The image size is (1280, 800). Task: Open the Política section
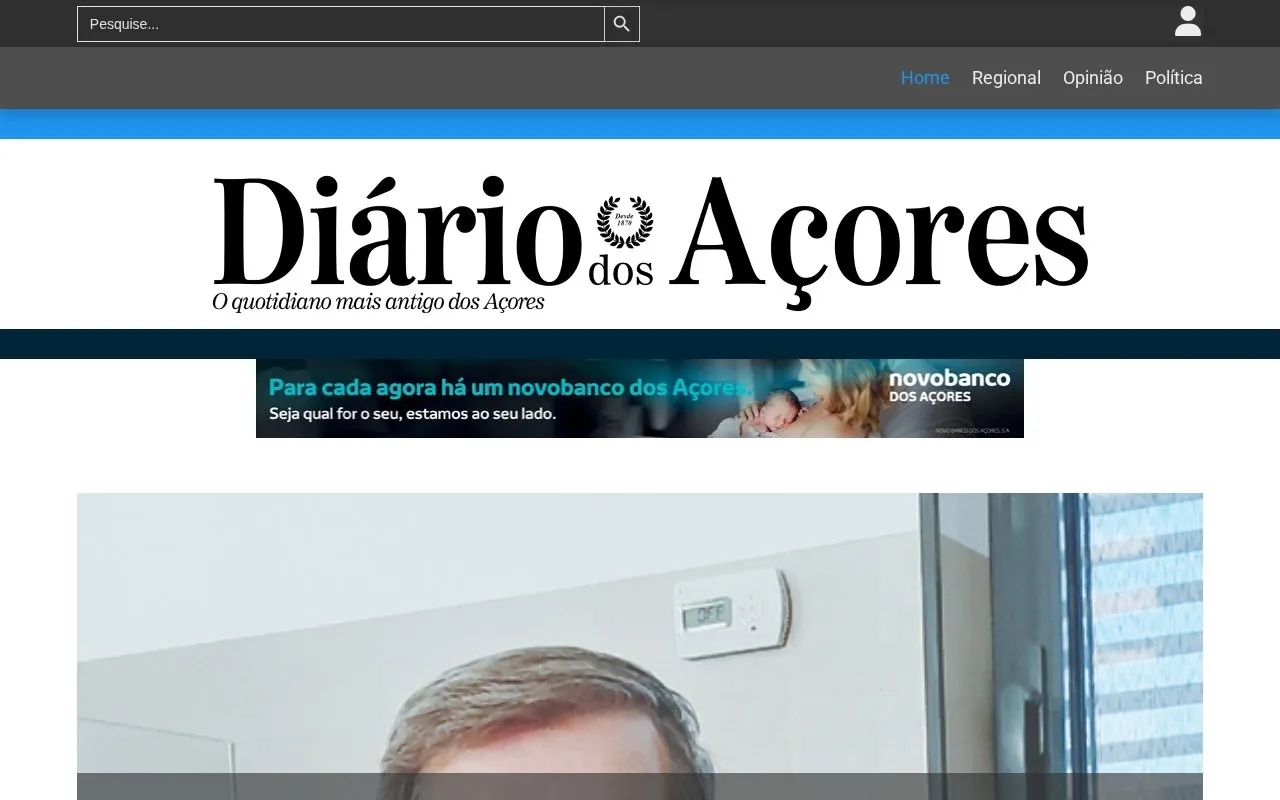click(x=1174, y=78)
